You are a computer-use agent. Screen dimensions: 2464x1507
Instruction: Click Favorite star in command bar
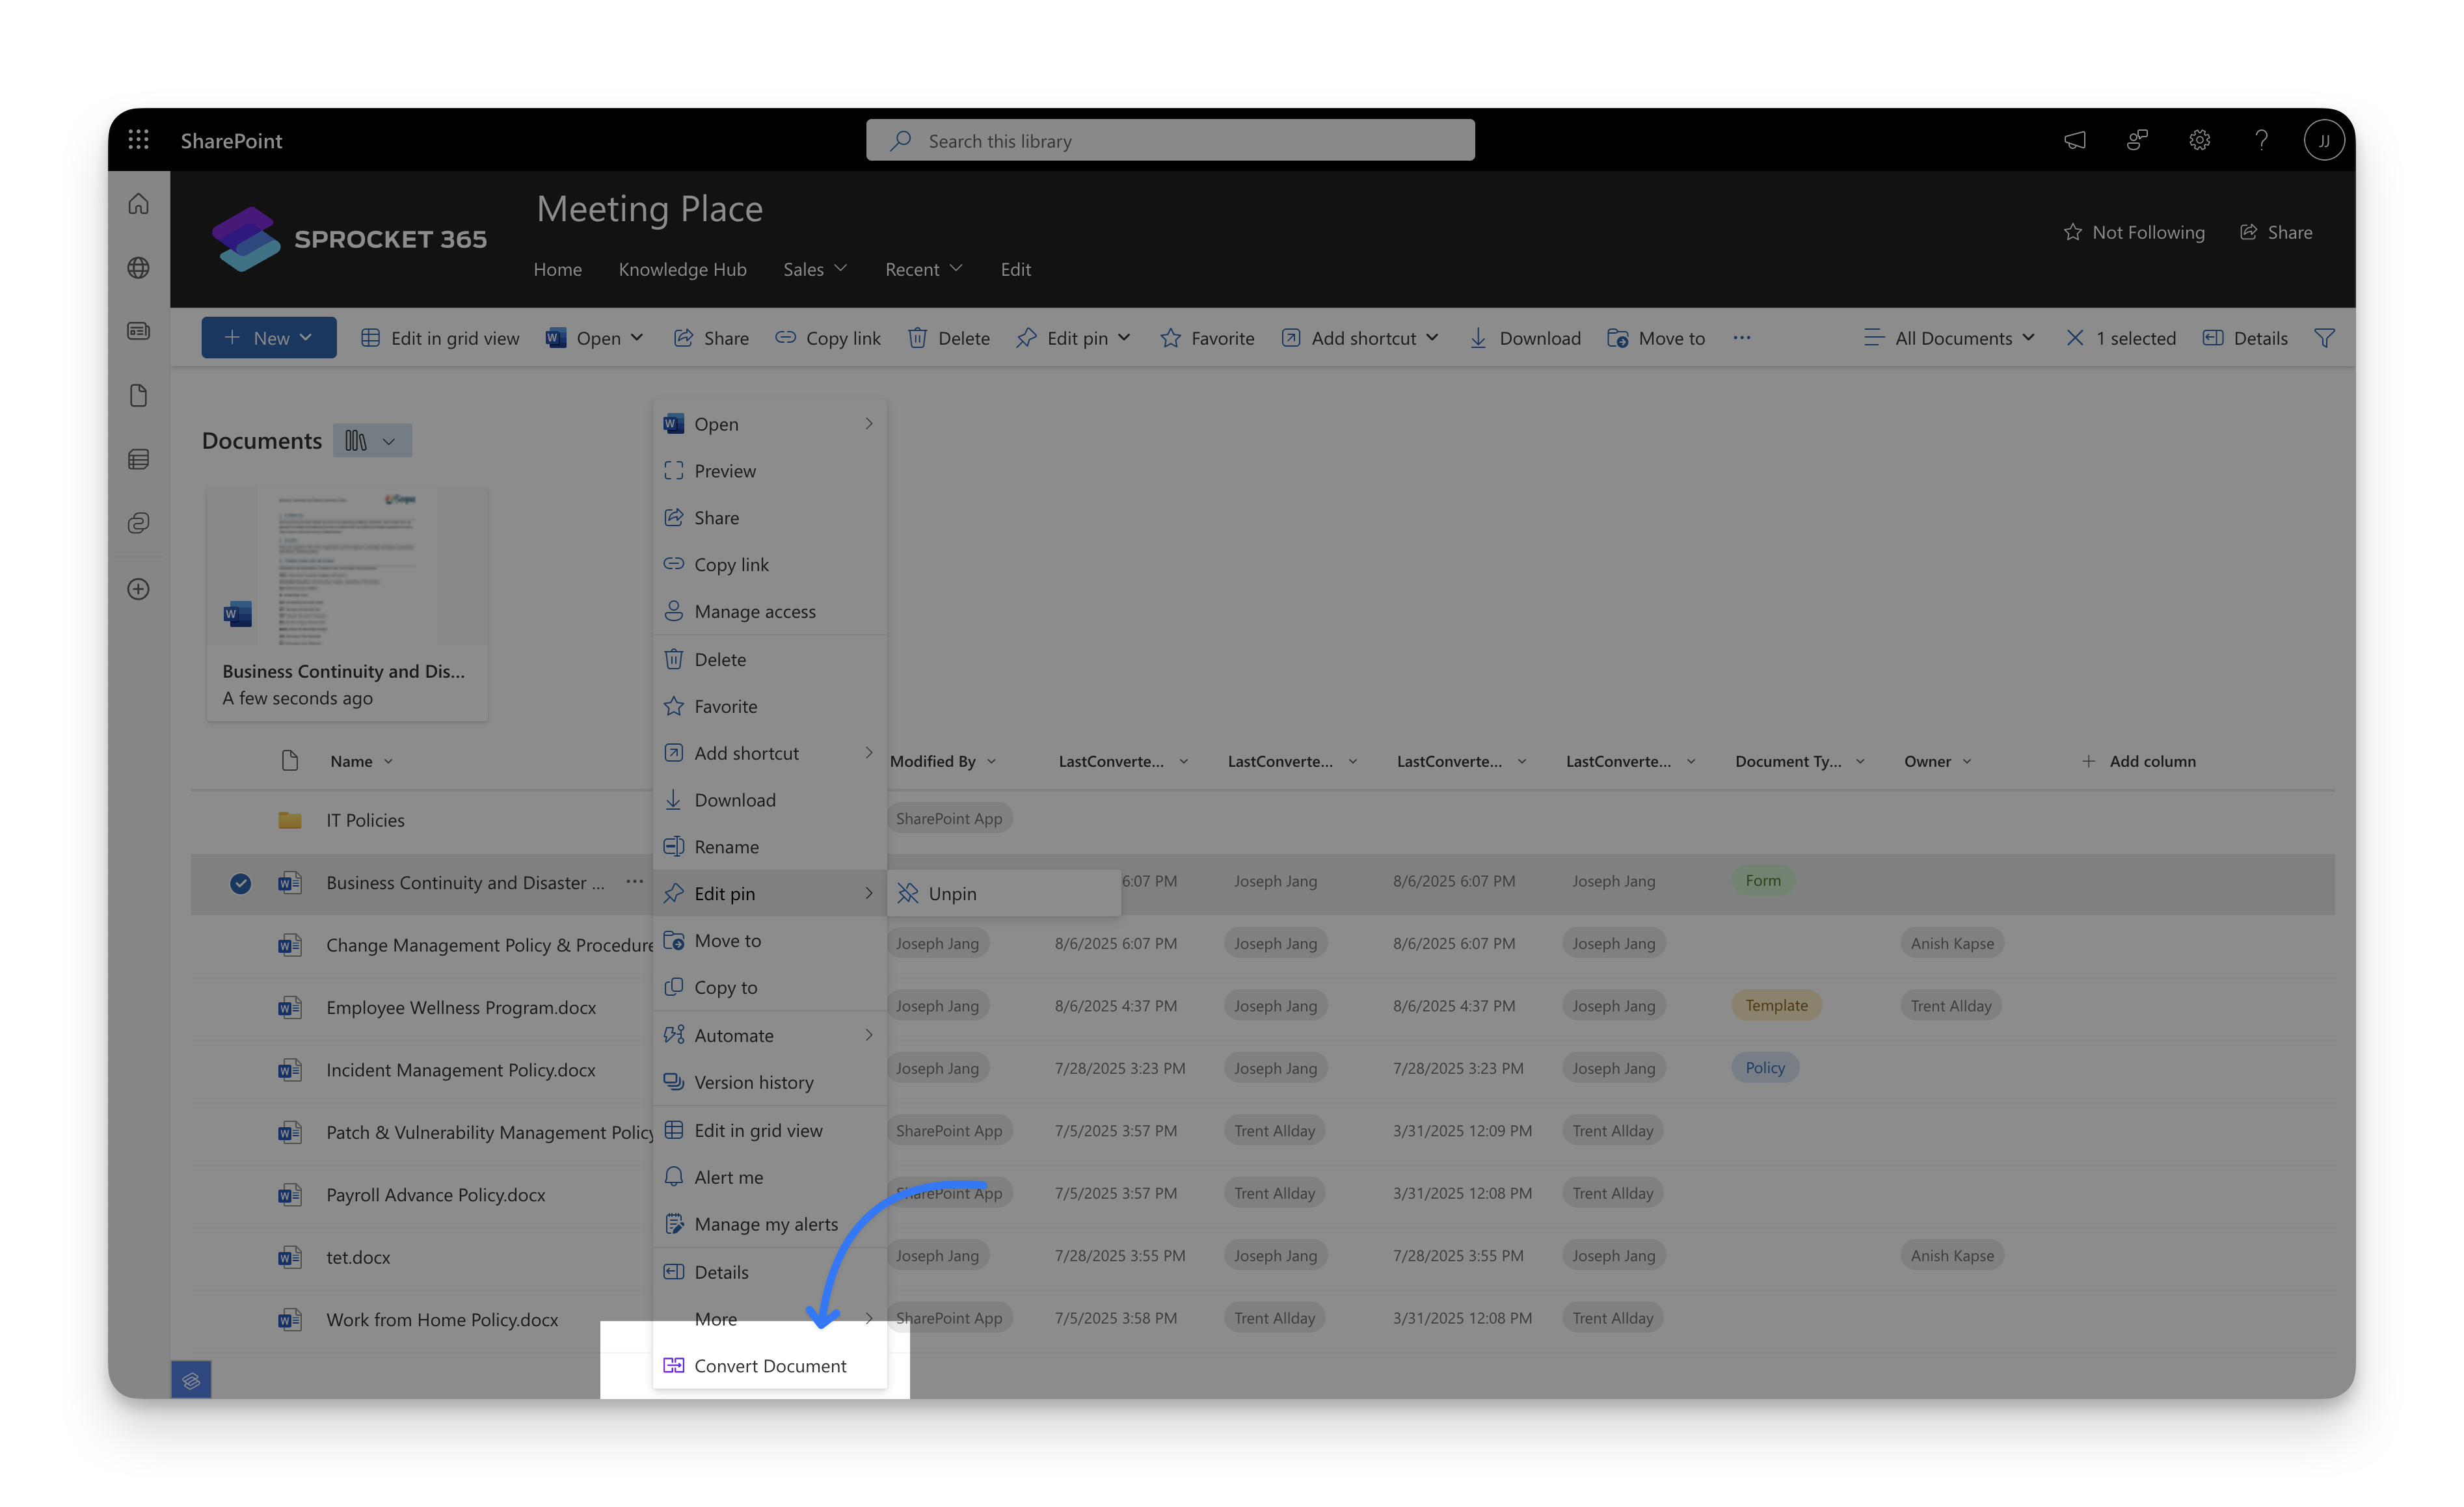tap(1207, 338)
